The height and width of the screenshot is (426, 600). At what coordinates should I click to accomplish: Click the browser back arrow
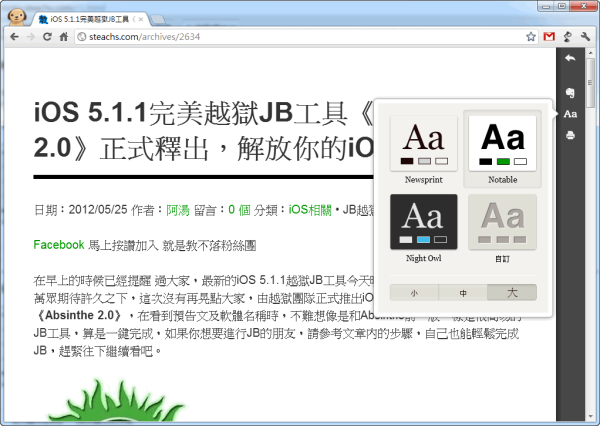coord(14,37)
